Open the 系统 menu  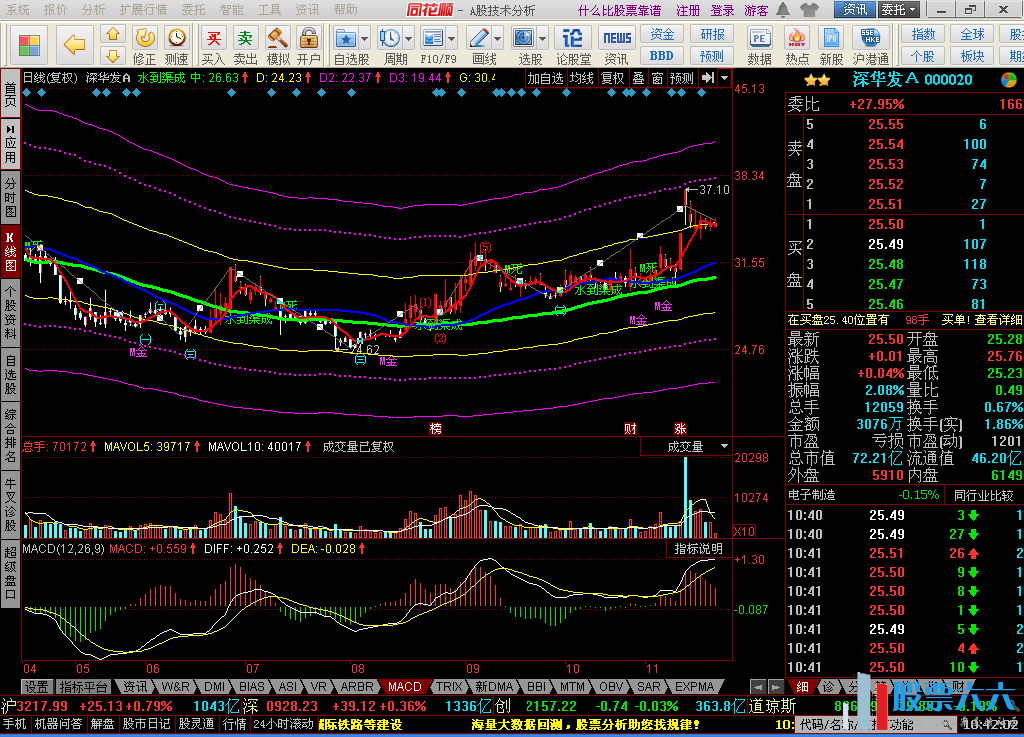tap(18, 10)
